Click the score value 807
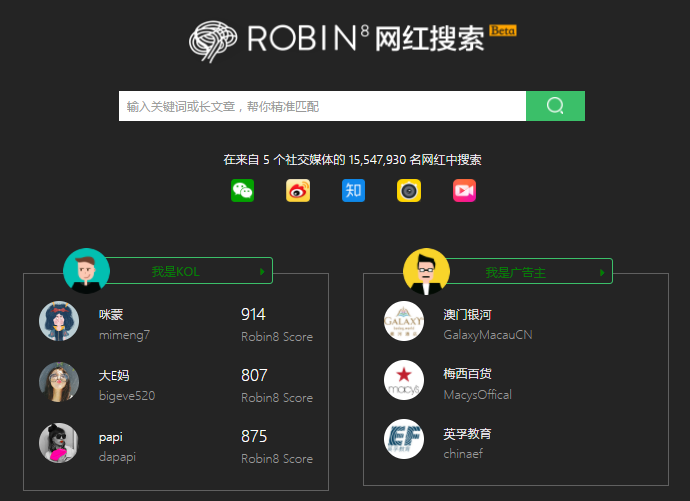 254,375
